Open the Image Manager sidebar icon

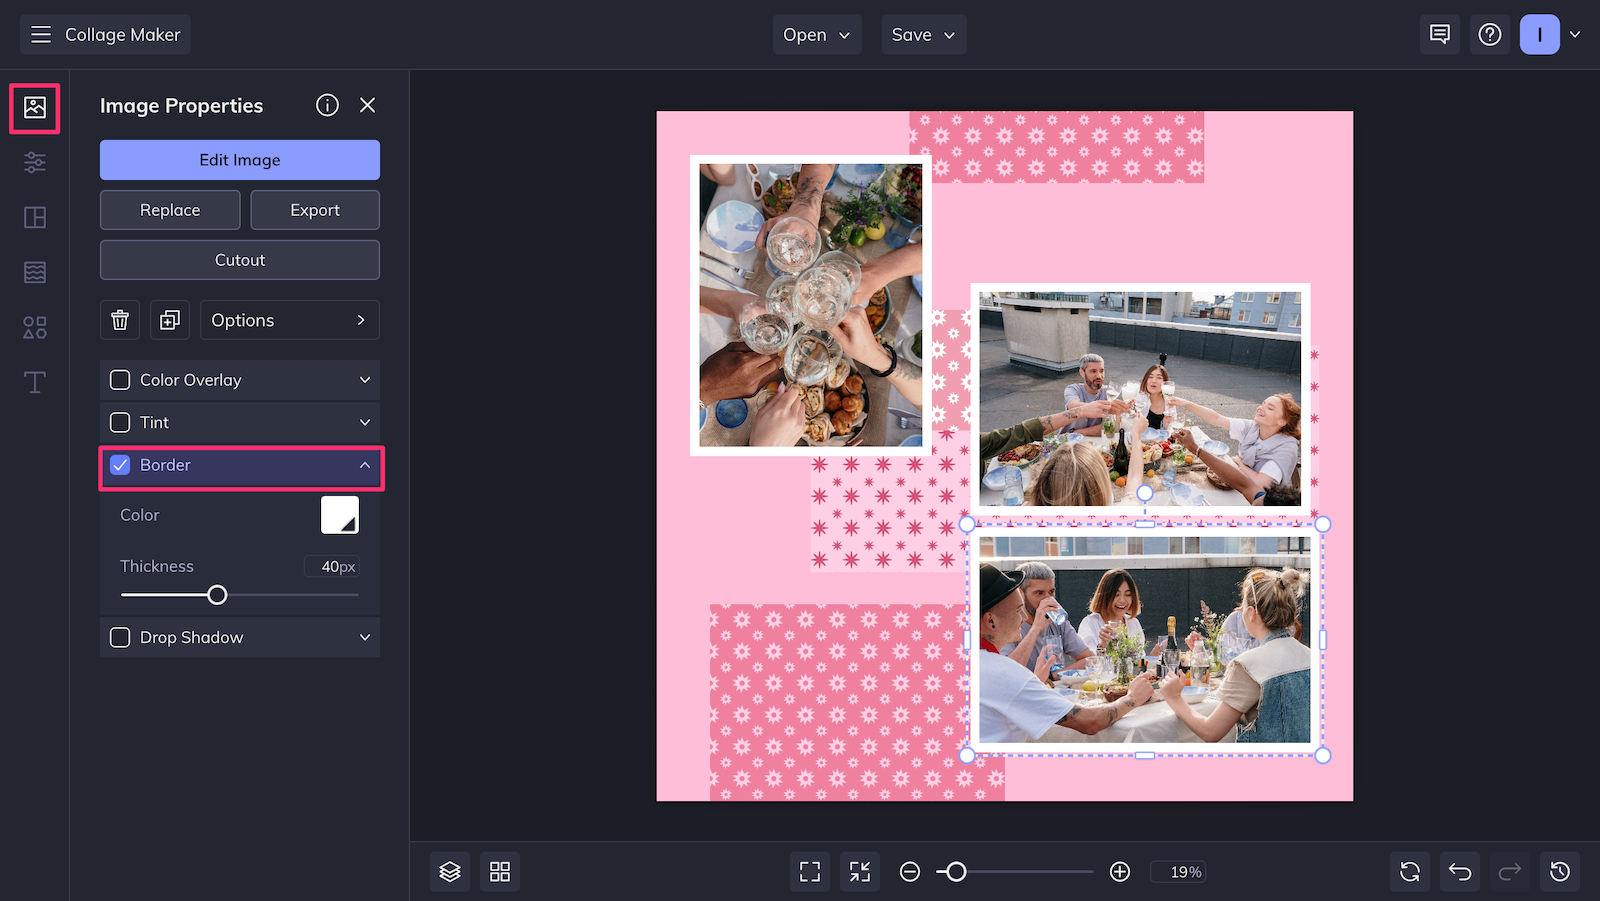coord(35,108)
